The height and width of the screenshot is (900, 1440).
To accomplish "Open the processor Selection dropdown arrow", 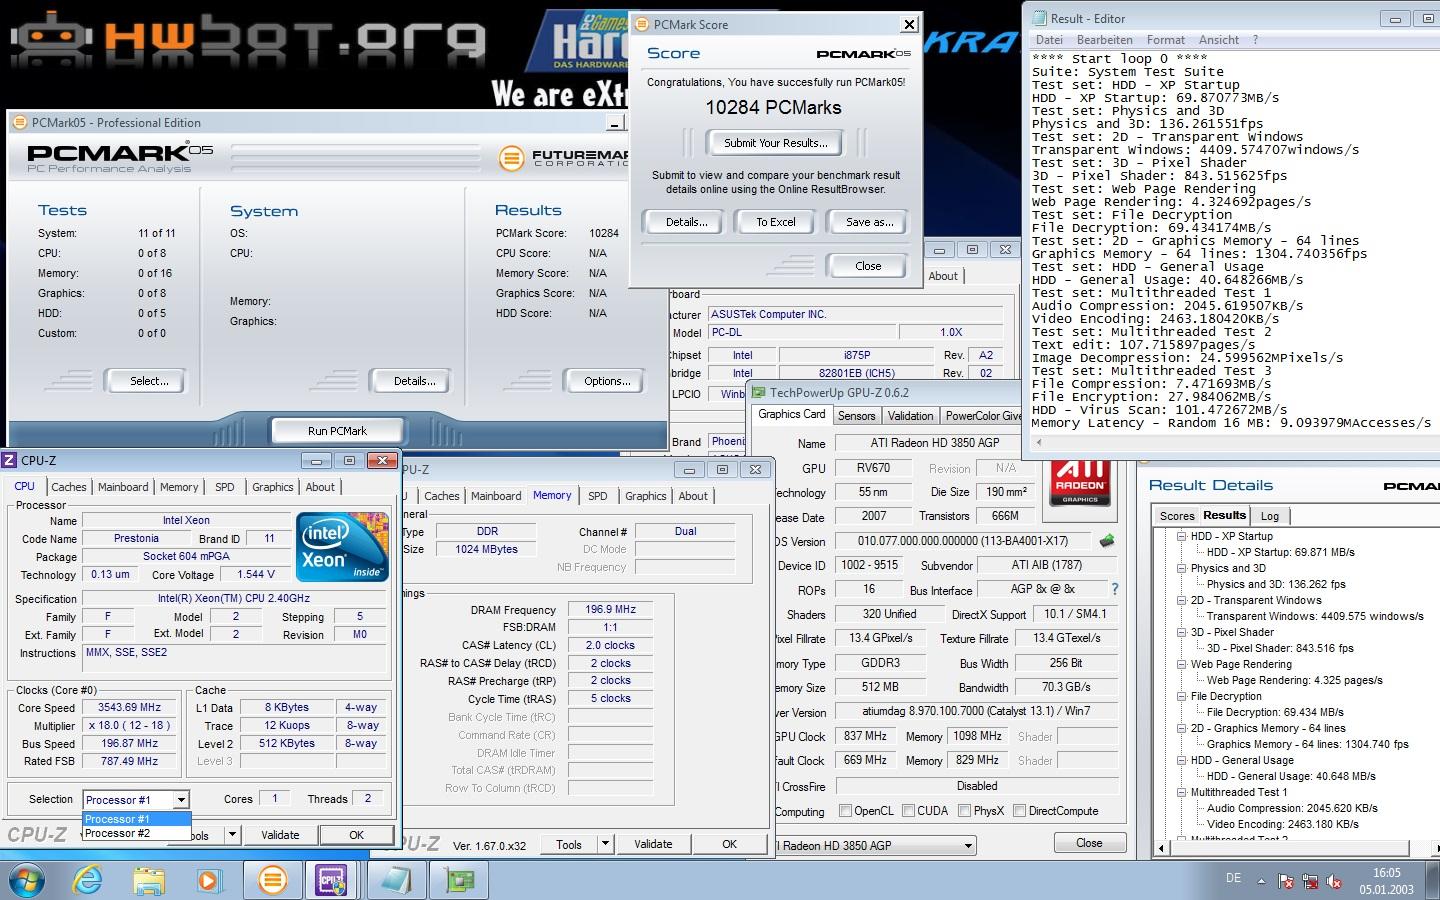I will click(x=181, y=800).
